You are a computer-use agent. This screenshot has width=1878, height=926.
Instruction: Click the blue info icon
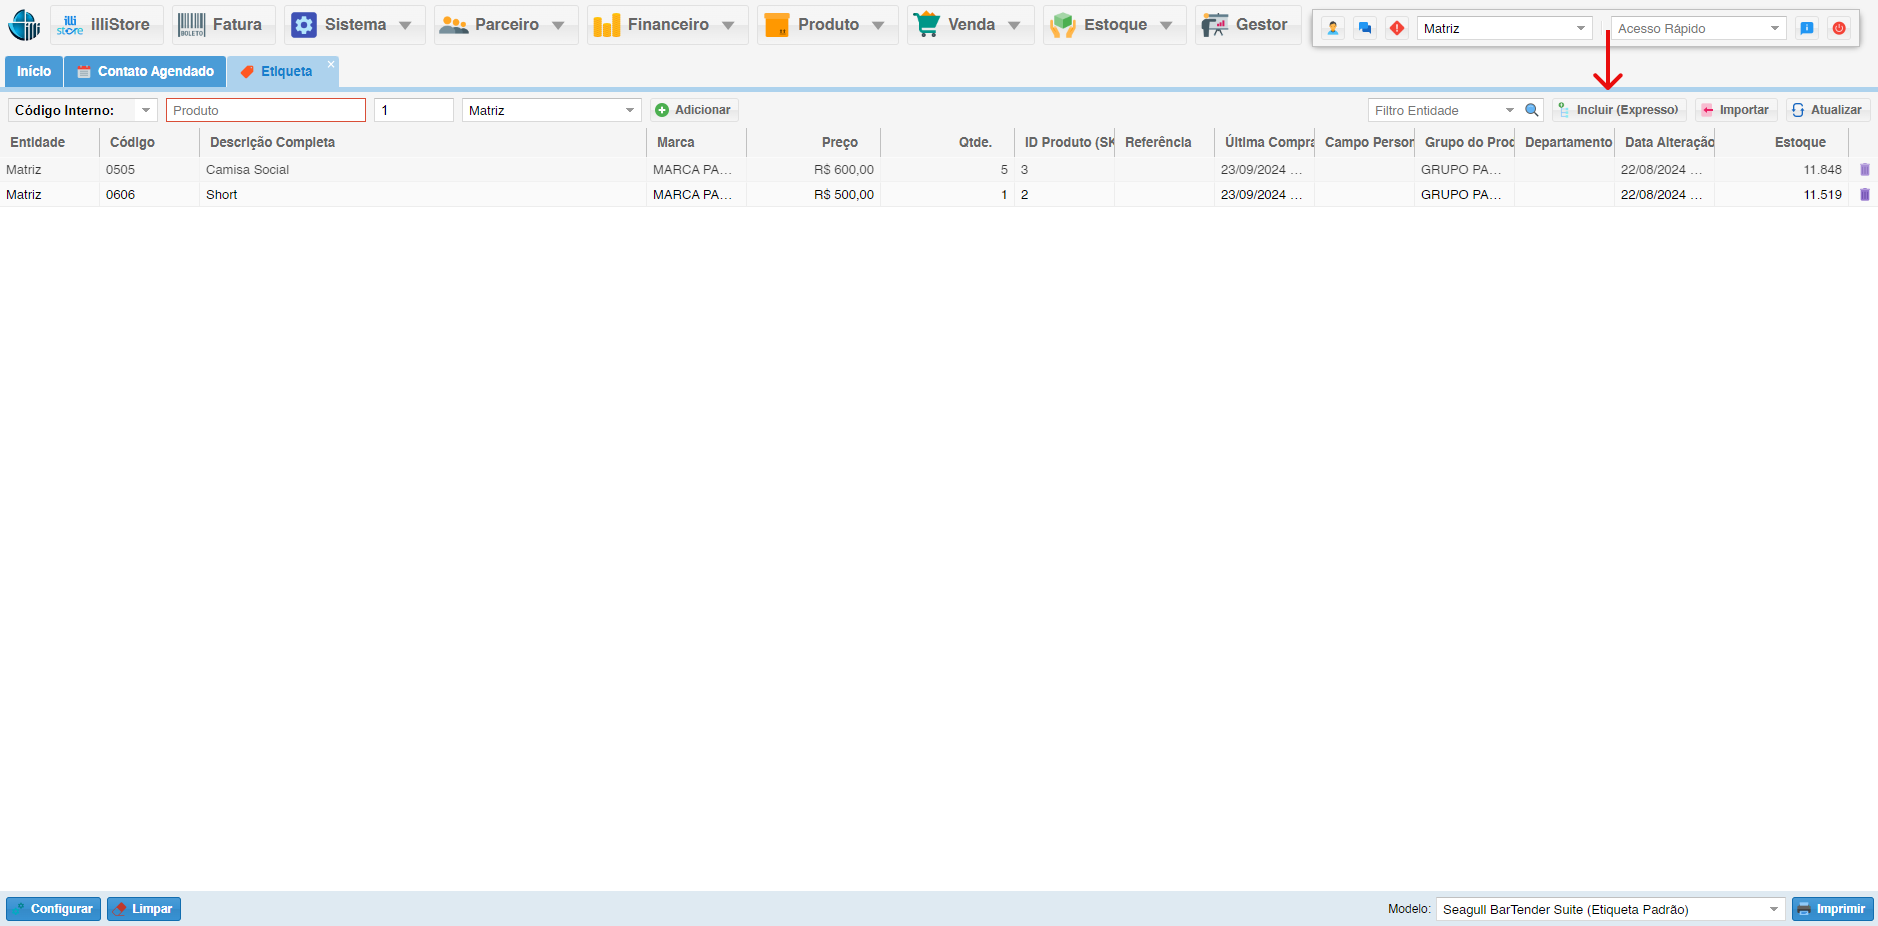click(x=1807, y=28)
